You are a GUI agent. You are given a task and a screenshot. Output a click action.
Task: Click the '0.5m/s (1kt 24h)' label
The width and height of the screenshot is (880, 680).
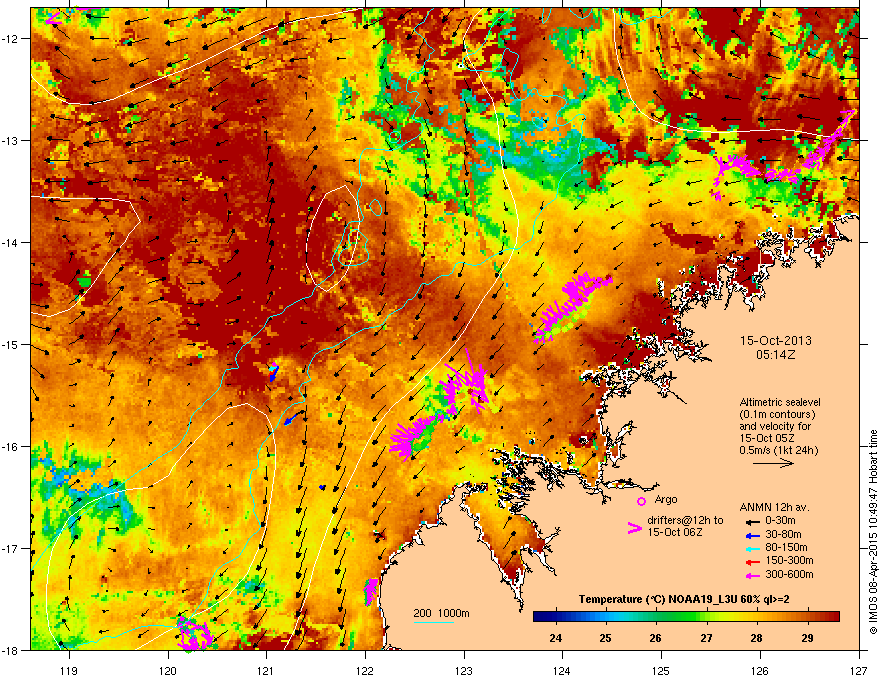coord(778,450)
